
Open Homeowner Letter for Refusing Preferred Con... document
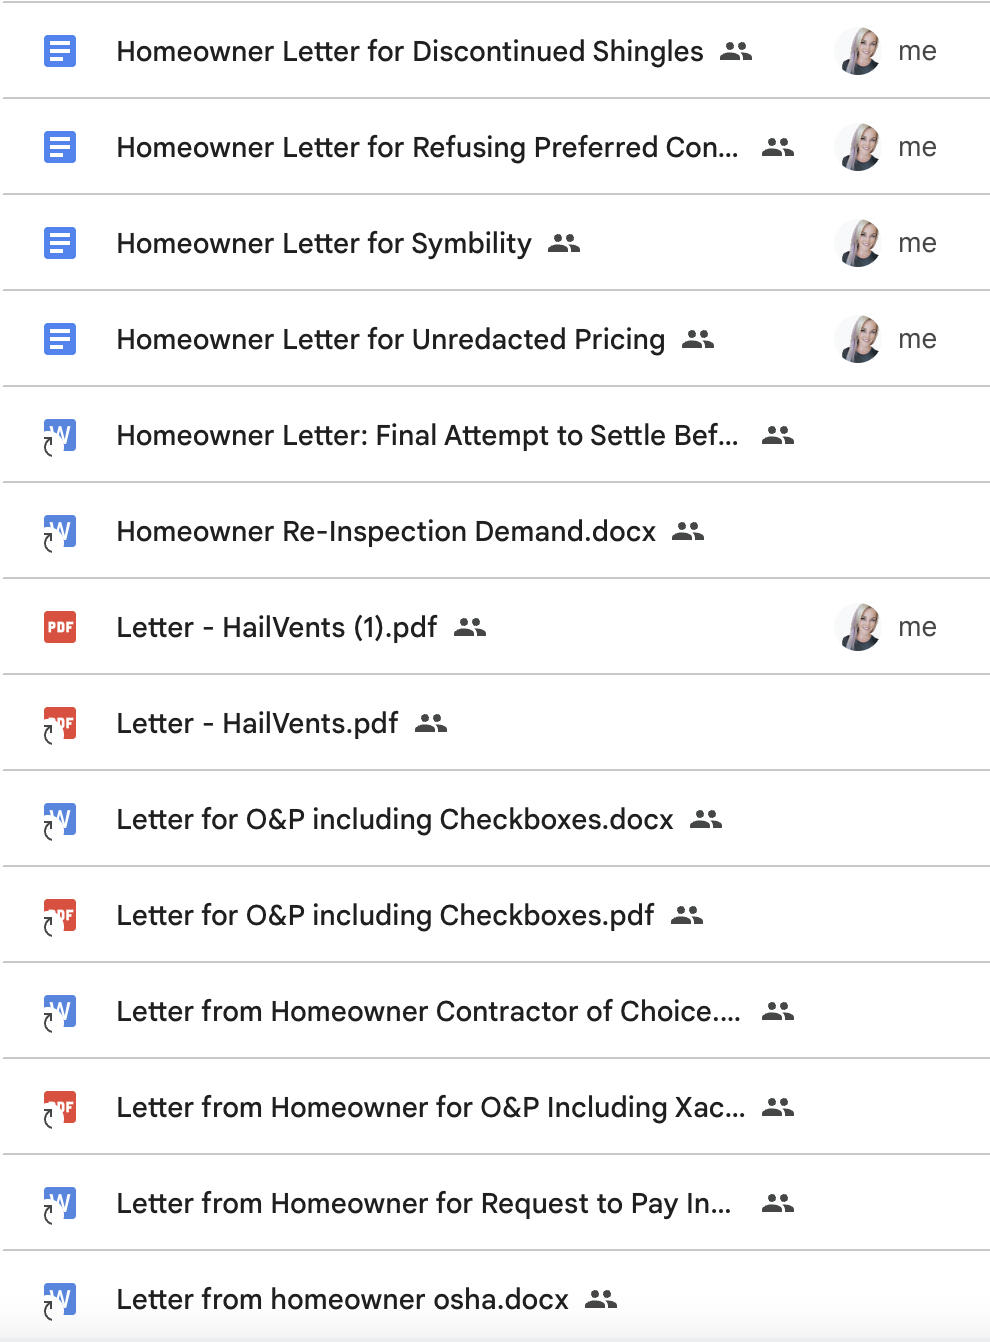(427, 147)
